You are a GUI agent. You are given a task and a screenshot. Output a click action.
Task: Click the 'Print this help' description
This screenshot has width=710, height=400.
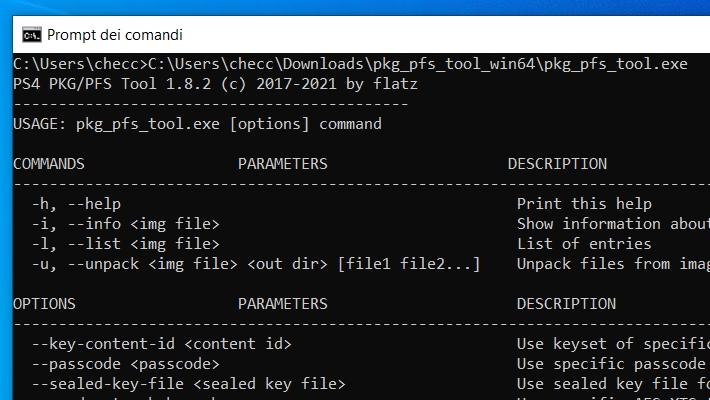tap(584, 204)
